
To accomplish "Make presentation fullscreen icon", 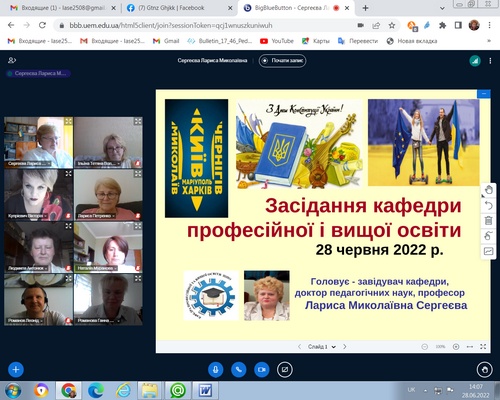I will point(483,347).
